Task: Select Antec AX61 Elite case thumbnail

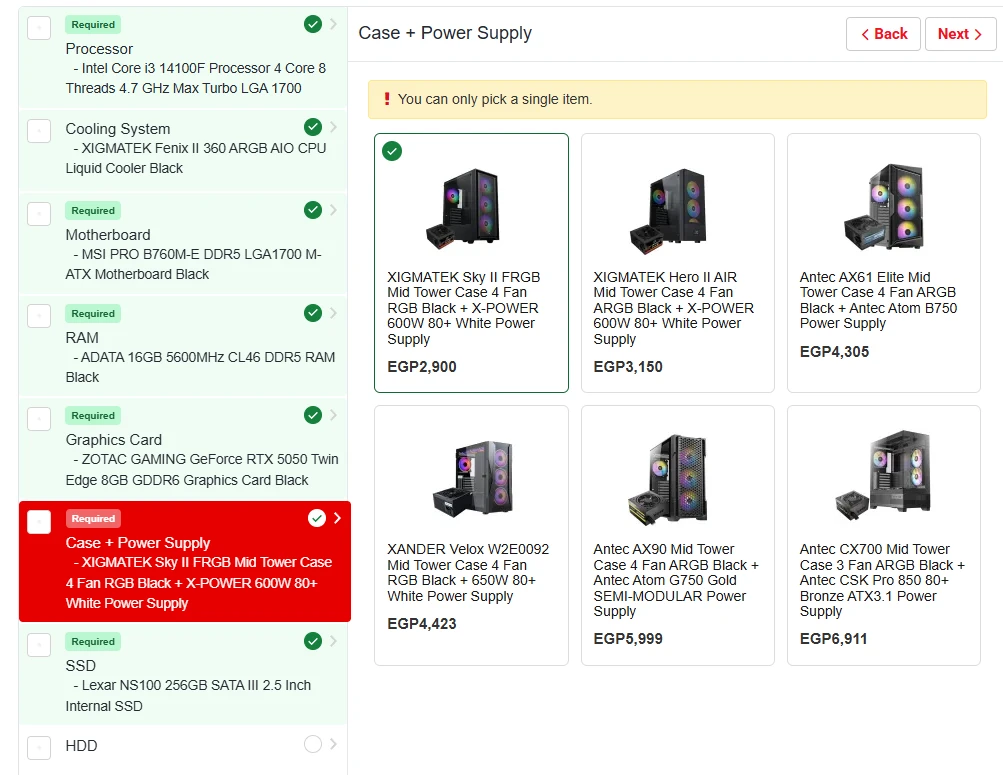Action: [x=883, y=207]
